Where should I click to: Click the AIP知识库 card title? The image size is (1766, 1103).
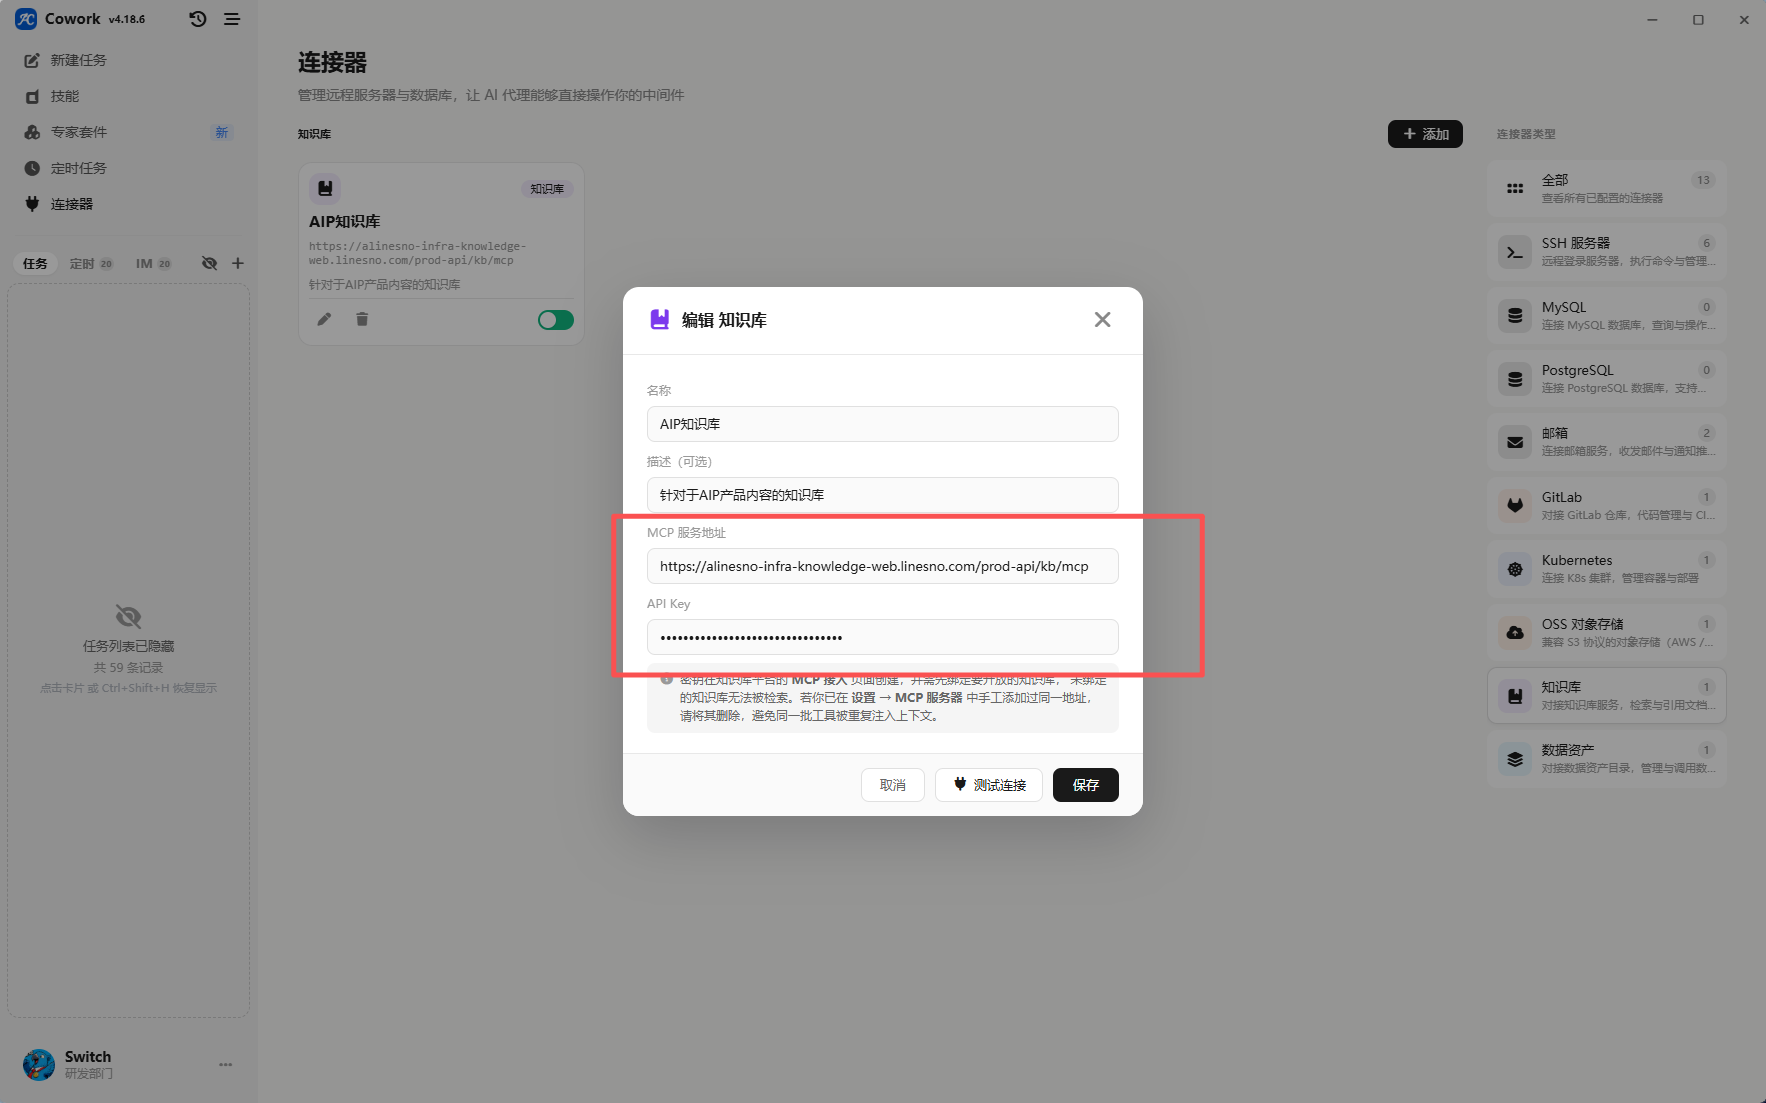pos(345,221)
